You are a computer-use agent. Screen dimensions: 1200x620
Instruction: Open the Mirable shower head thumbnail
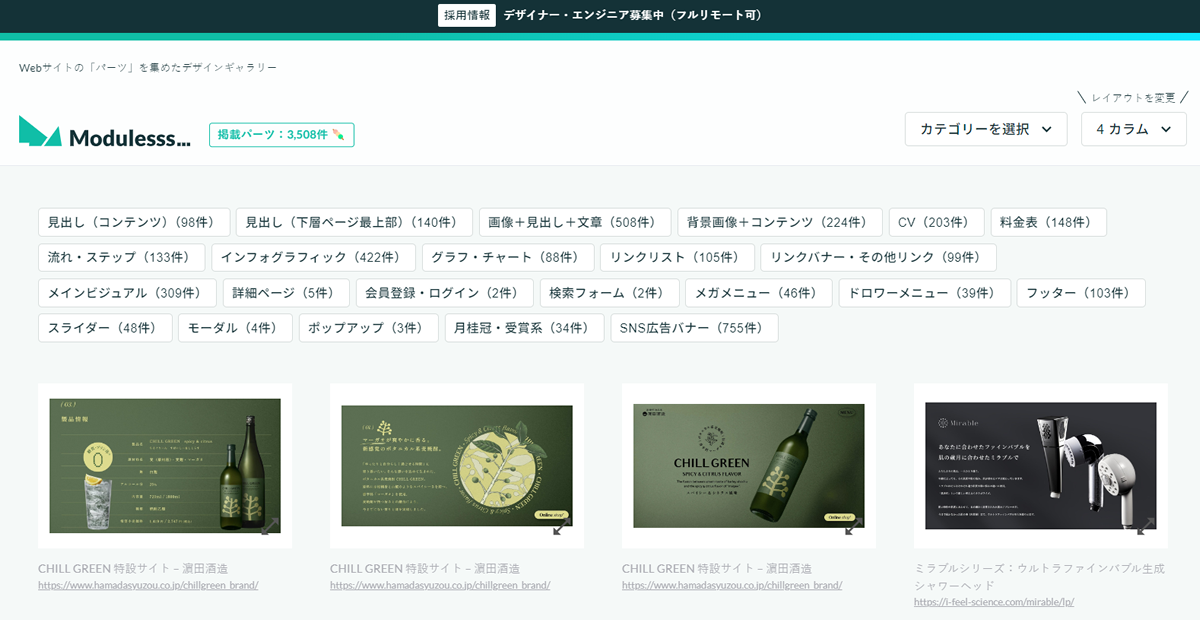[x=1041, y=465]
